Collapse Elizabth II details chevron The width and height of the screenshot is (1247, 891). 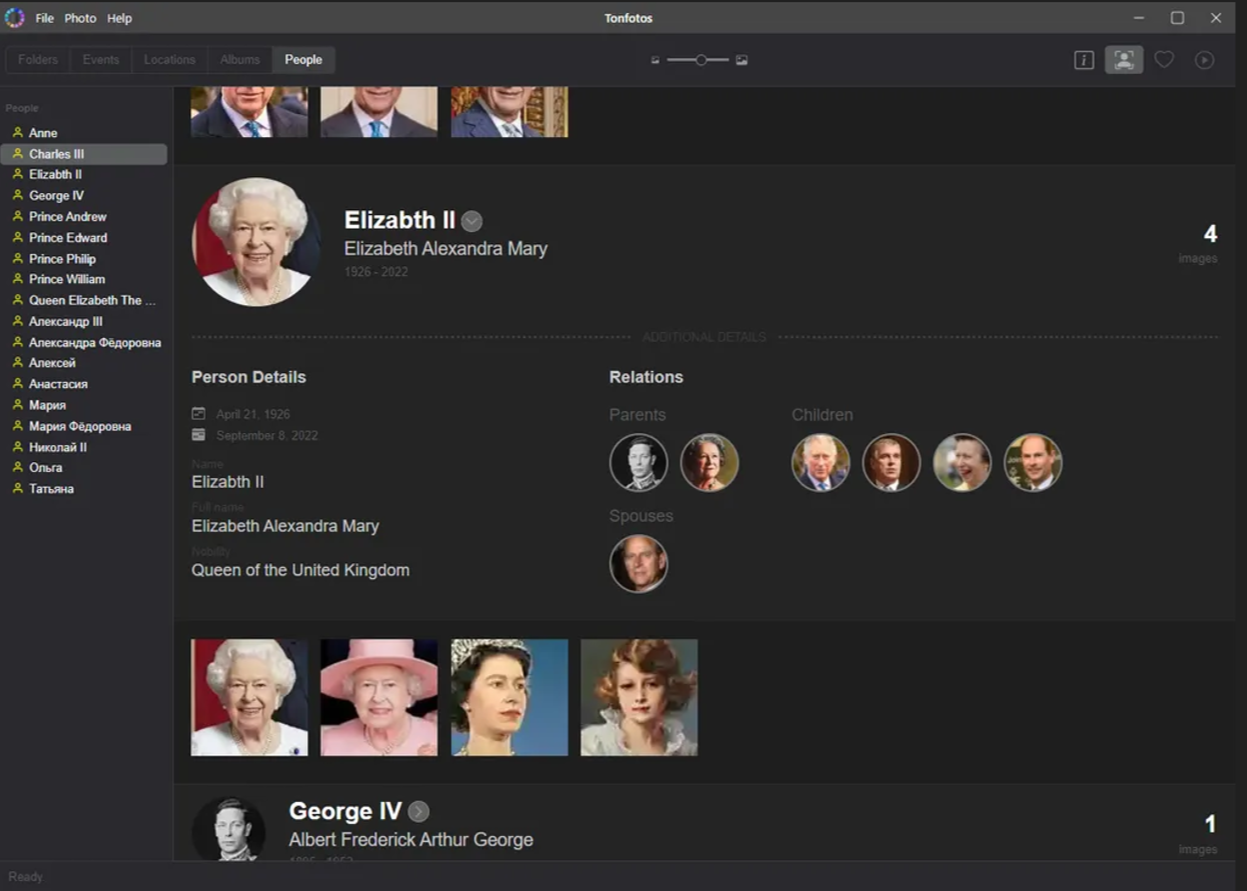coord(472,221)
